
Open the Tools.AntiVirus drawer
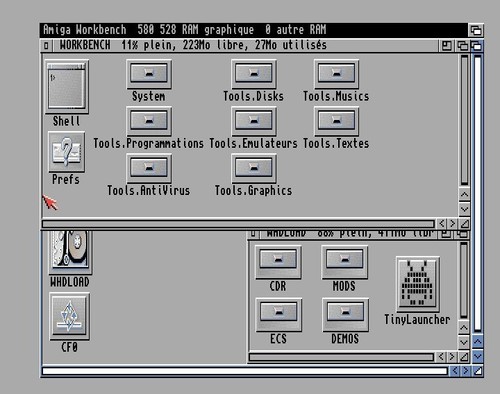coord(149,168)
